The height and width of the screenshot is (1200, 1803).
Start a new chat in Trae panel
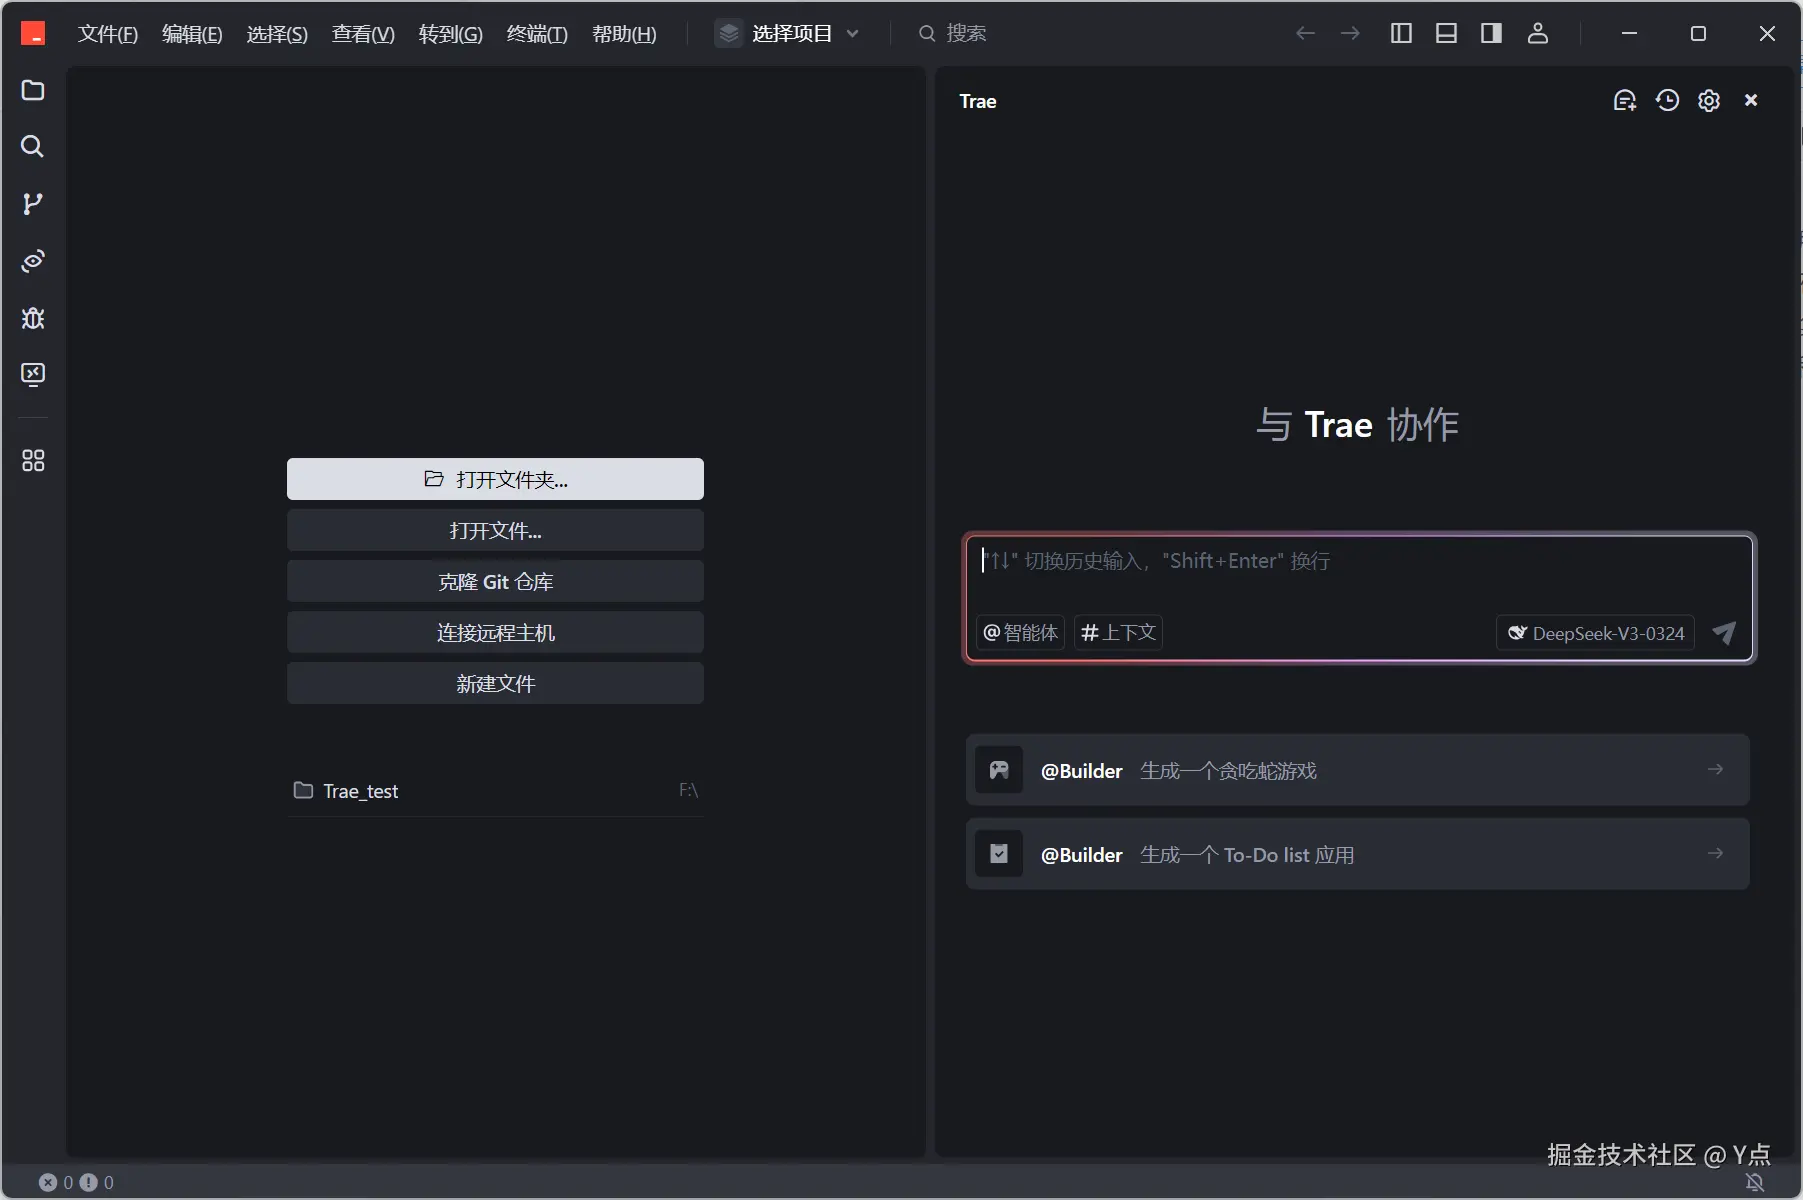(1625, 100)
